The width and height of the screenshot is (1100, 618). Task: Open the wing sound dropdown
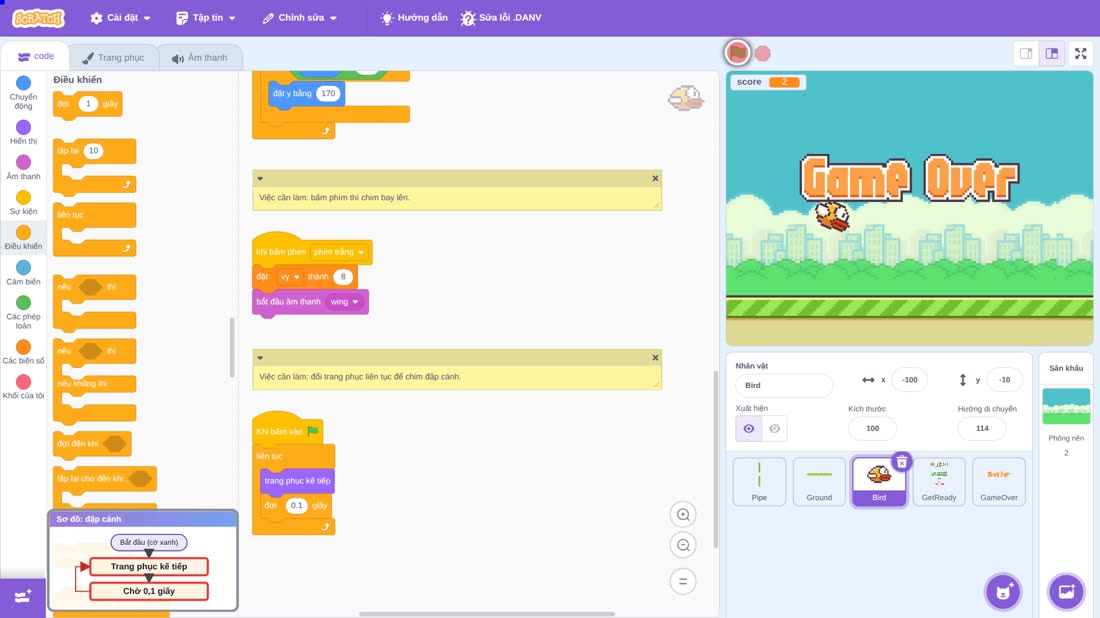(x=344, y=302)
